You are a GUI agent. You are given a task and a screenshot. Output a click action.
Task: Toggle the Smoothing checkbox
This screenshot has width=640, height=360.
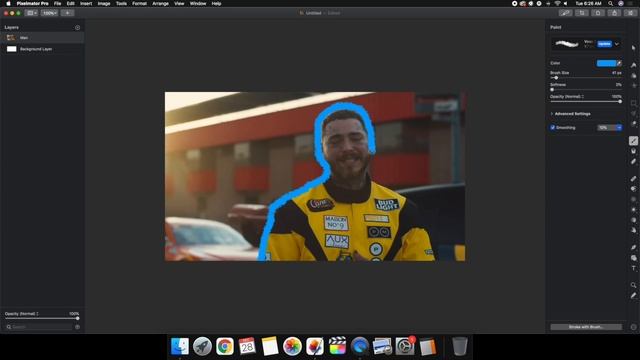pos(553,127)
